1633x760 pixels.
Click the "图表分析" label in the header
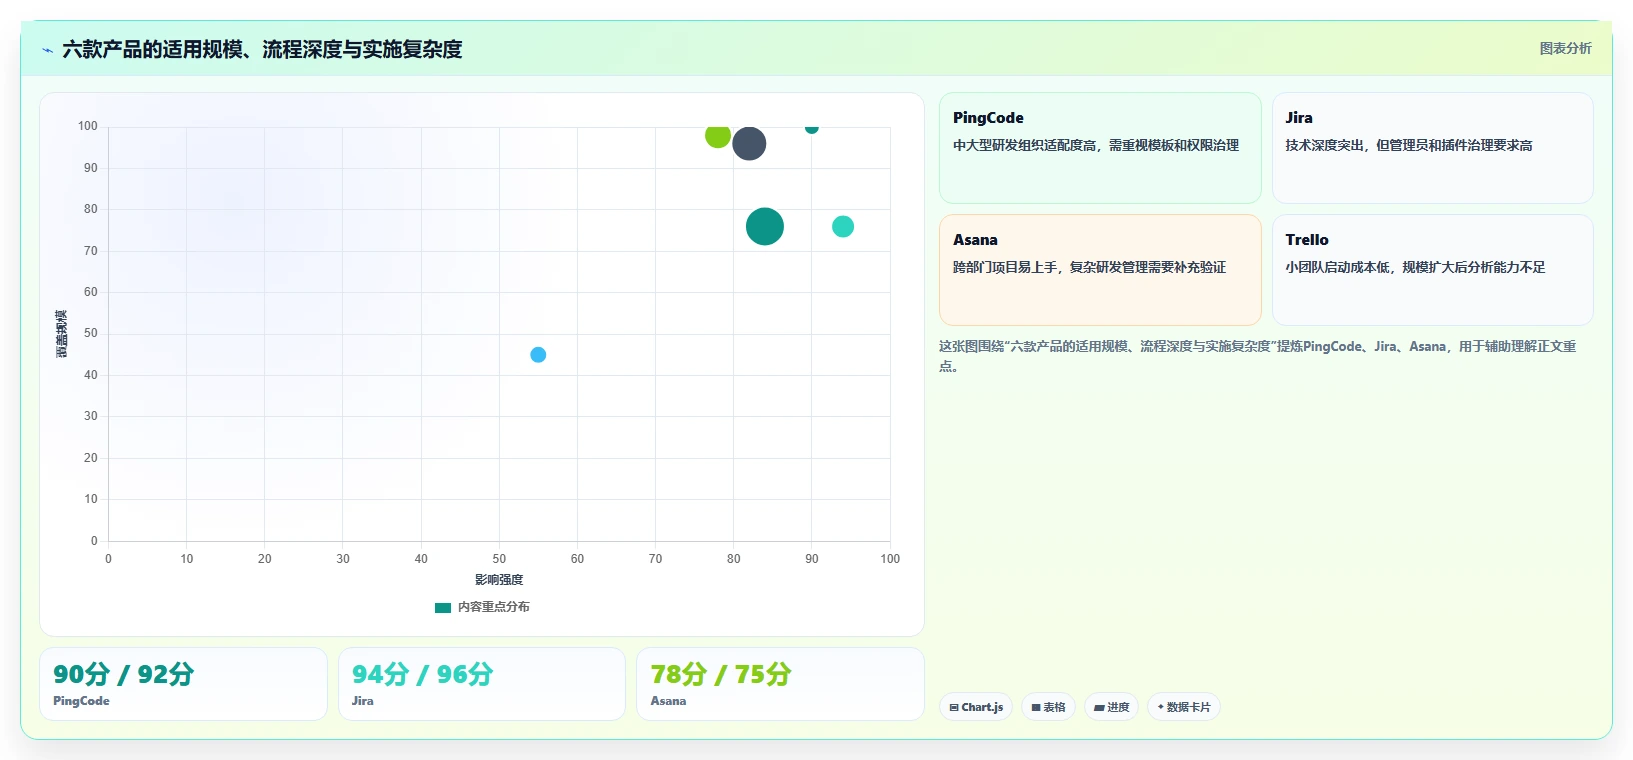1565,48
